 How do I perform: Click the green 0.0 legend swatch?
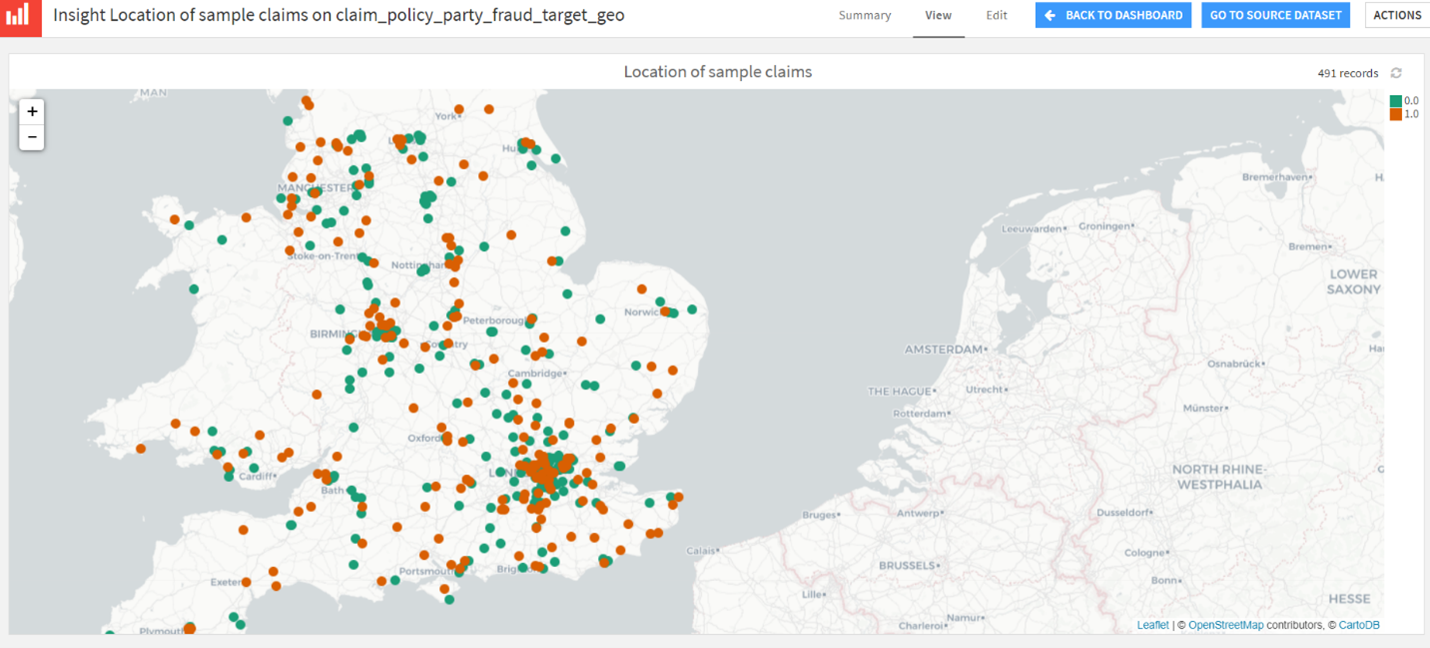pos(1396,101)
